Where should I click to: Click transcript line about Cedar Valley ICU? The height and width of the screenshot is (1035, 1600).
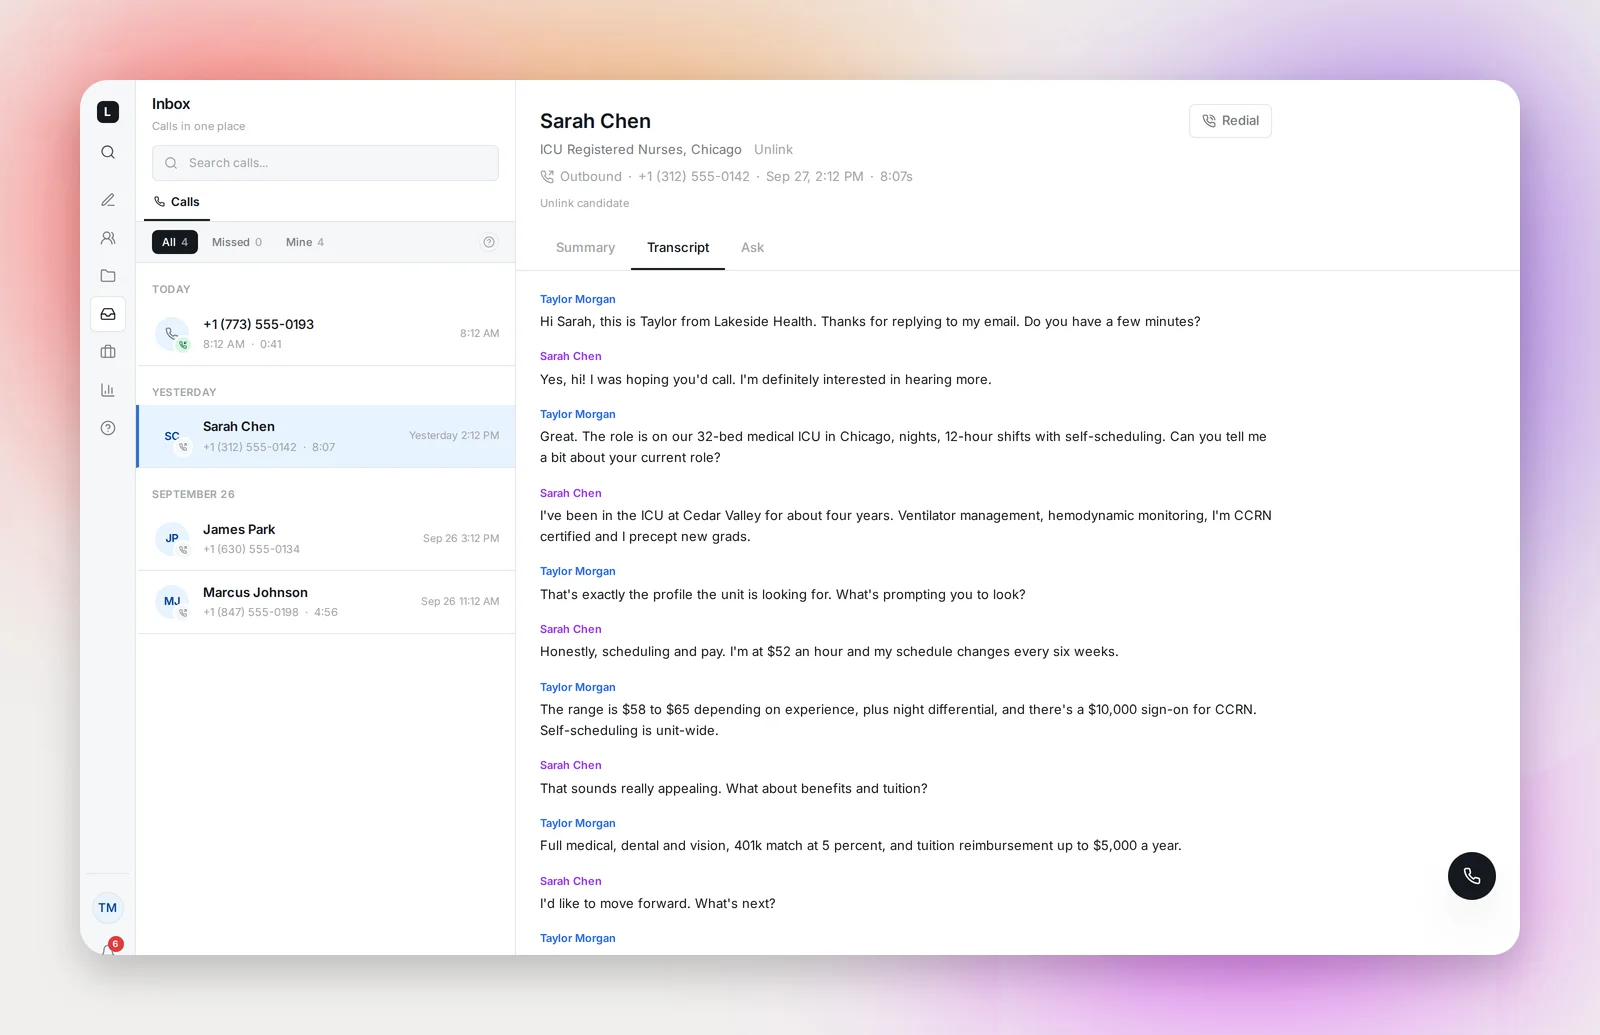tap(906, 526)
